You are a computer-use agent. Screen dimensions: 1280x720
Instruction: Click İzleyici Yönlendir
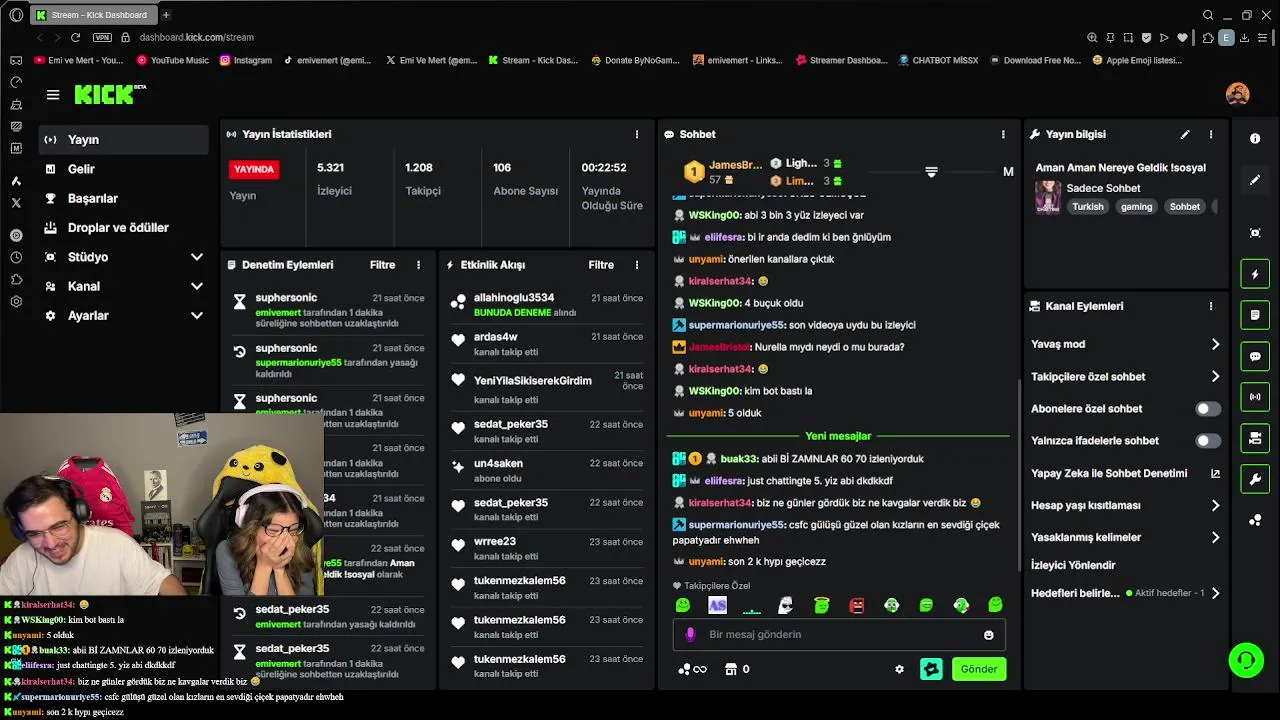1073,565
